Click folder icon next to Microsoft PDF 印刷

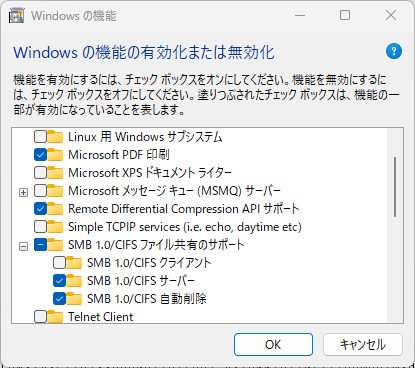click(55, 155)
